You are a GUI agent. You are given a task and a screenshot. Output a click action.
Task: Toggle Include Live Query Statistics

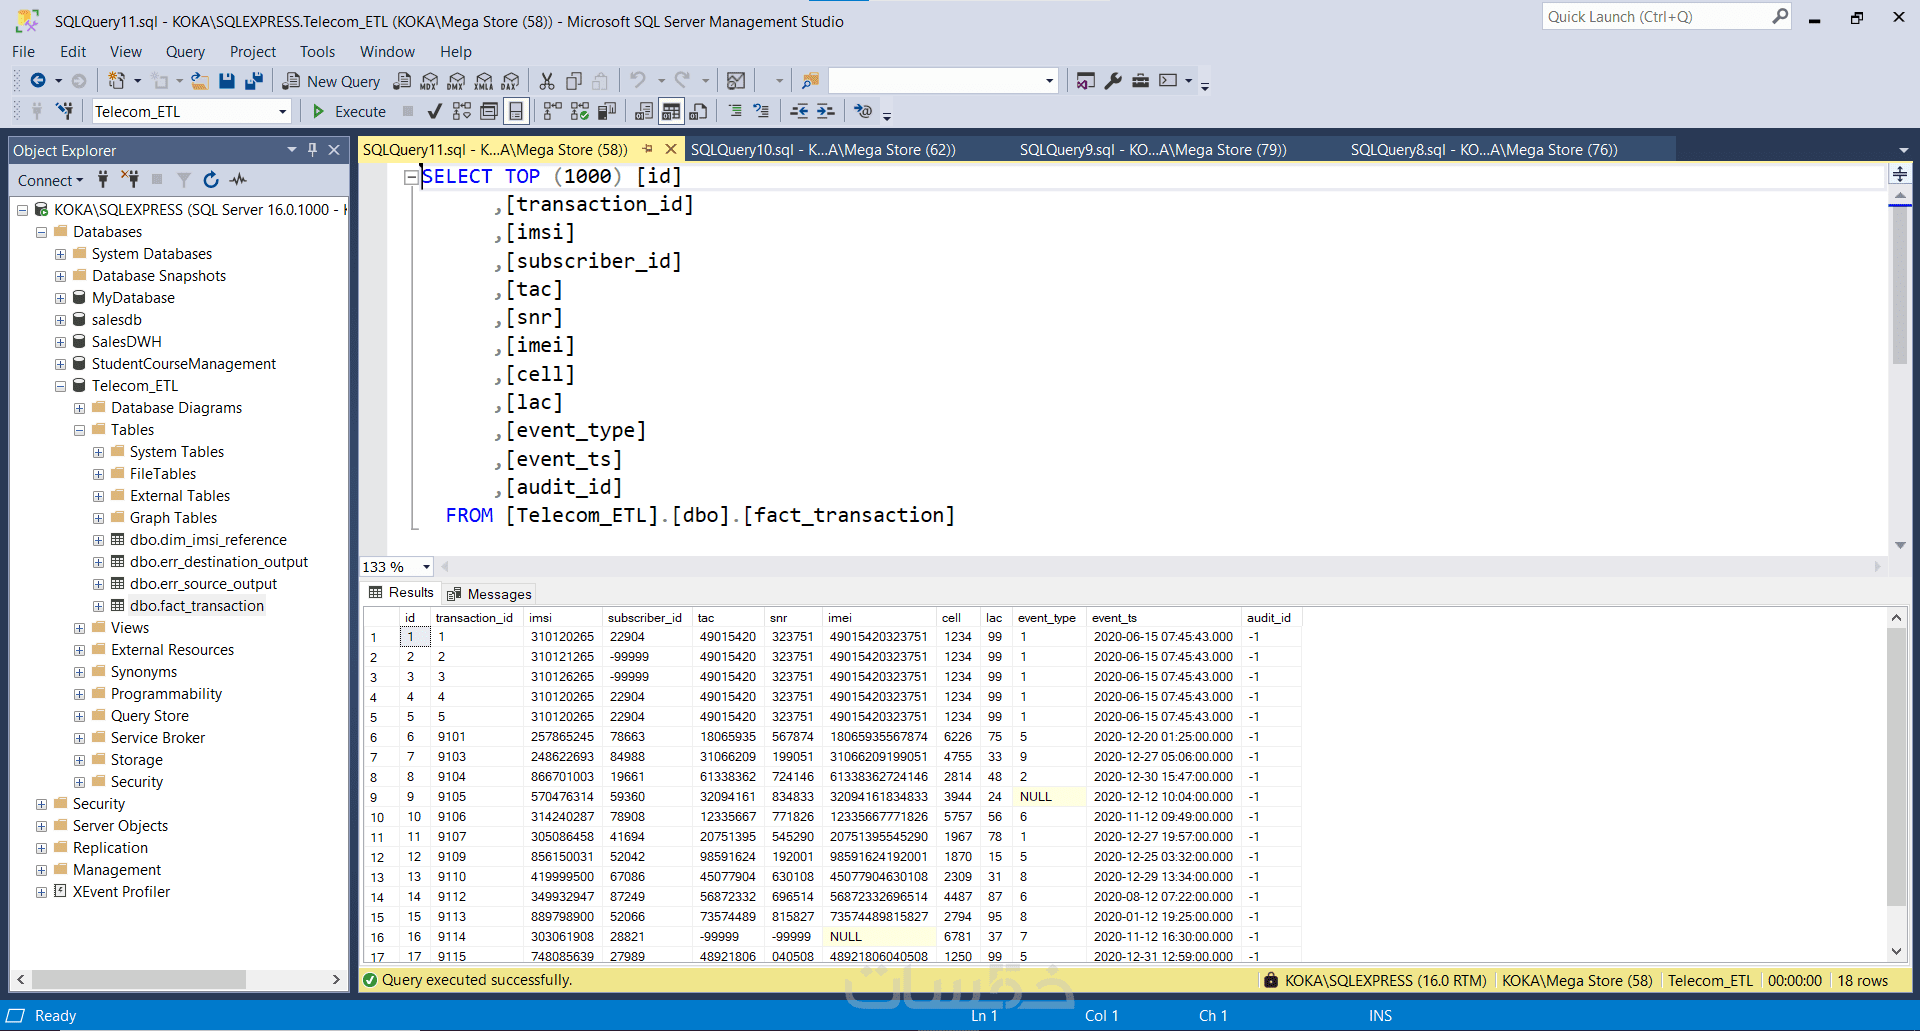coord(579,111)
